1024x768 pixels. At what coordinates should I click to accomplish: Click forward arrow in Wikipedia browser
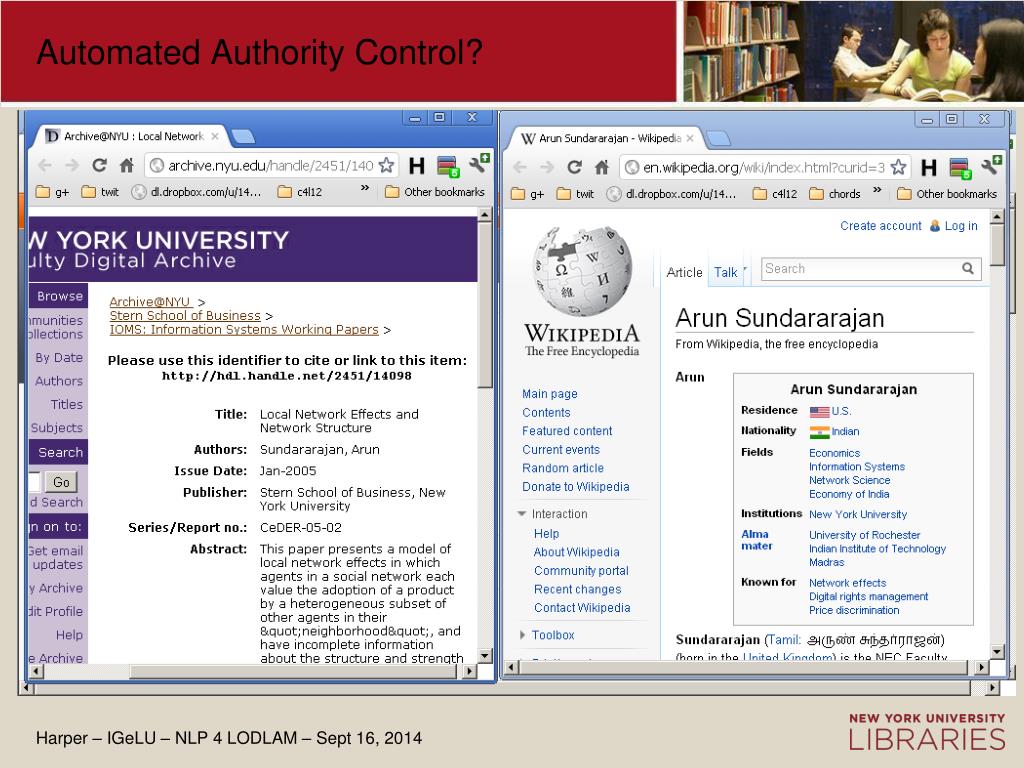[x=547, y=167]
